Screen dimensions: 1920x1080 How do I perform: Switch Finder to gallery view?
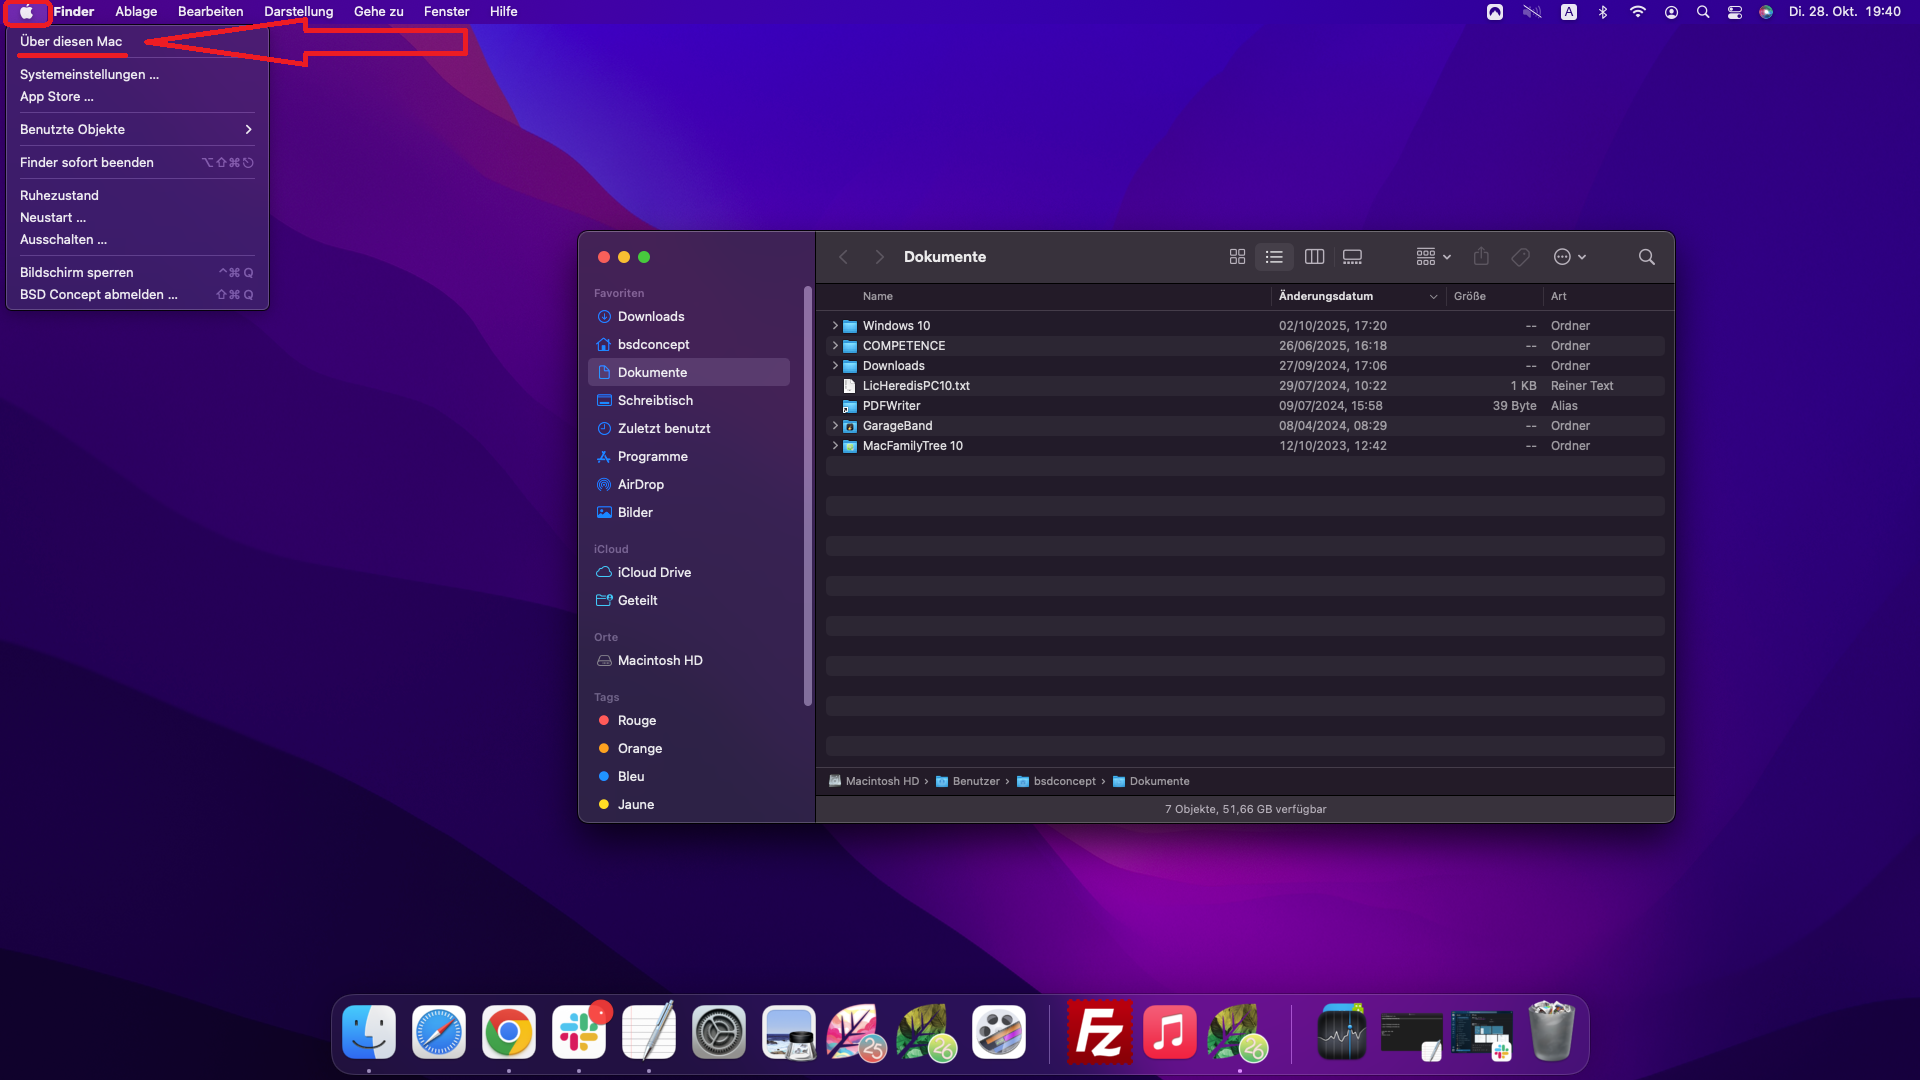tap(1352, 257)
